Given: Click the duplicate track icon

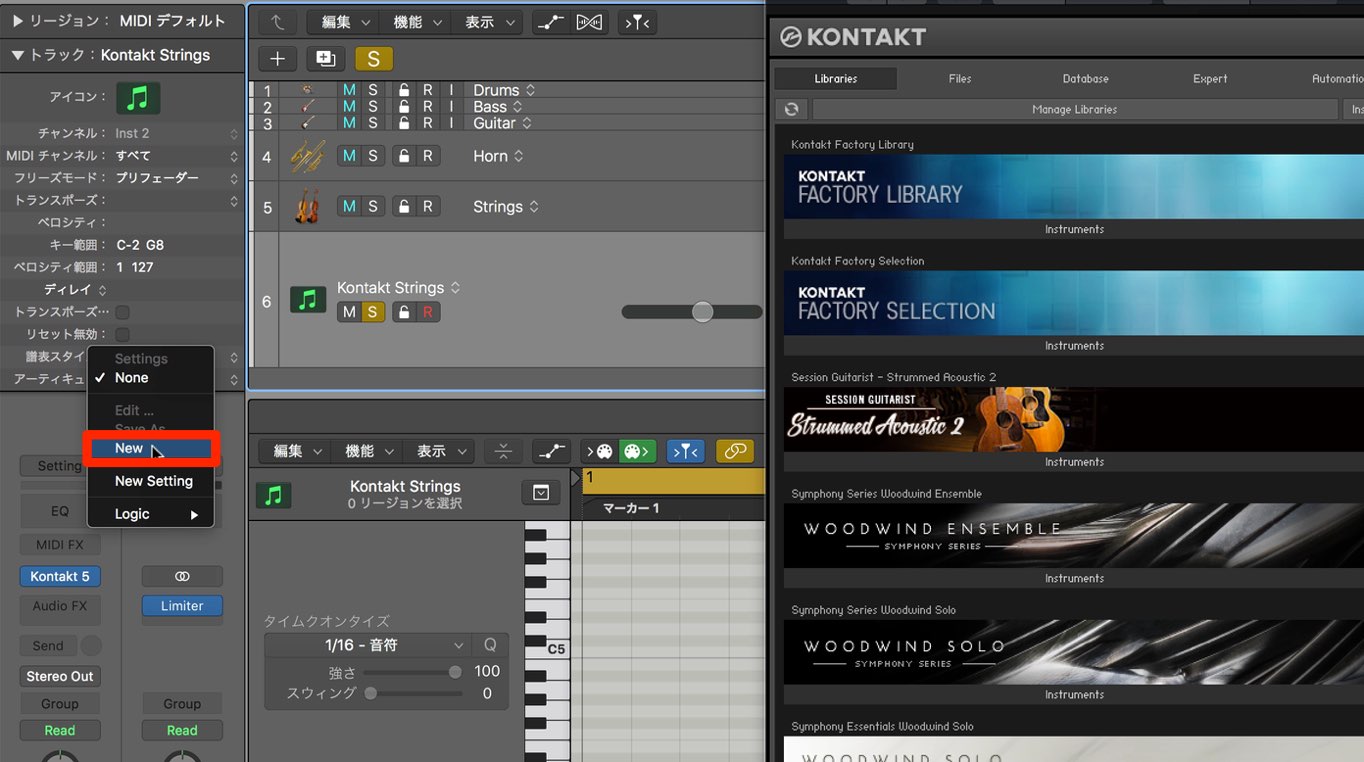Looking at the screenshot, I should tap(325, 59).
